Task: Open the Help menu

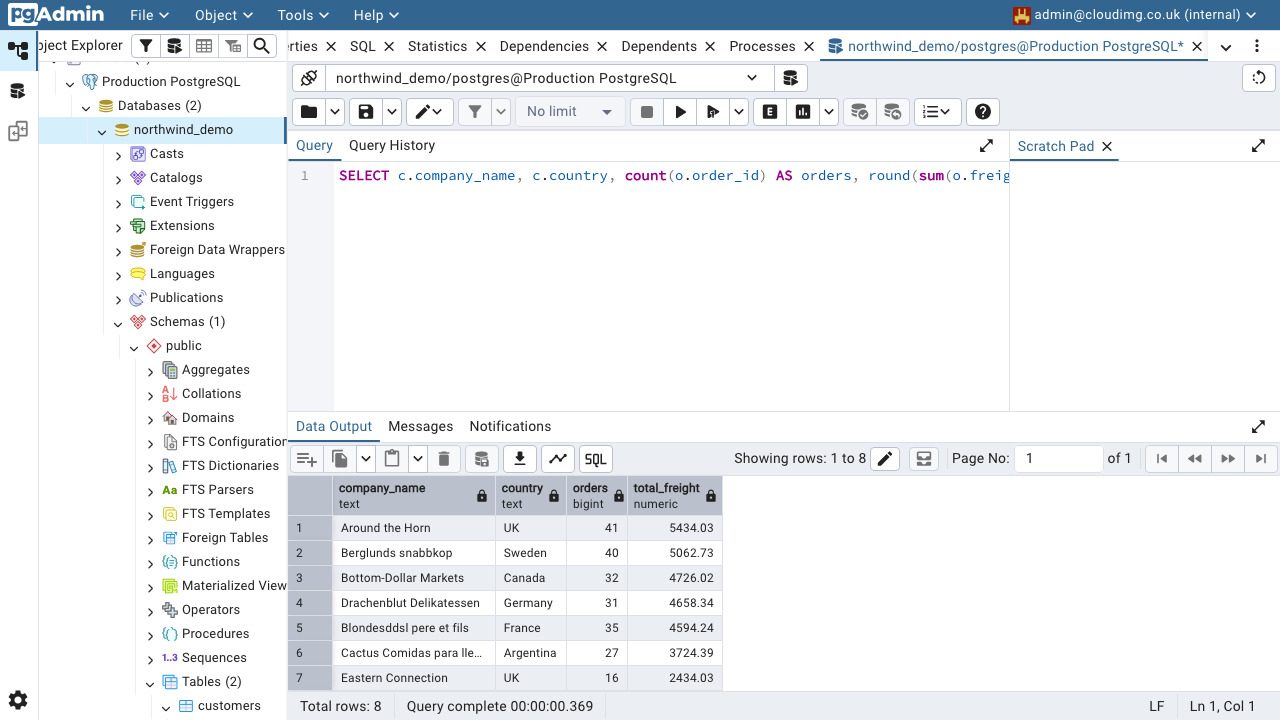Action: pyautogui.click(x=376, y=15)
